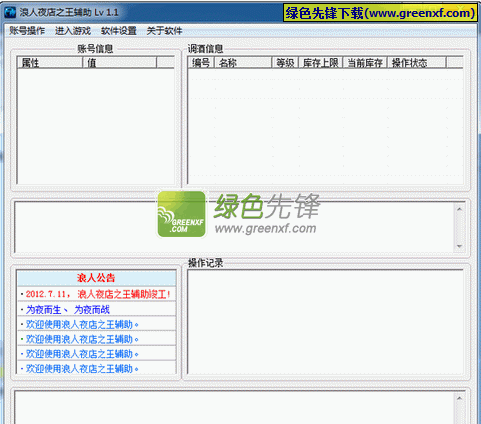Click the 操作状态 column header
This screenshot has width=481, height=424.
coord(416,63)
